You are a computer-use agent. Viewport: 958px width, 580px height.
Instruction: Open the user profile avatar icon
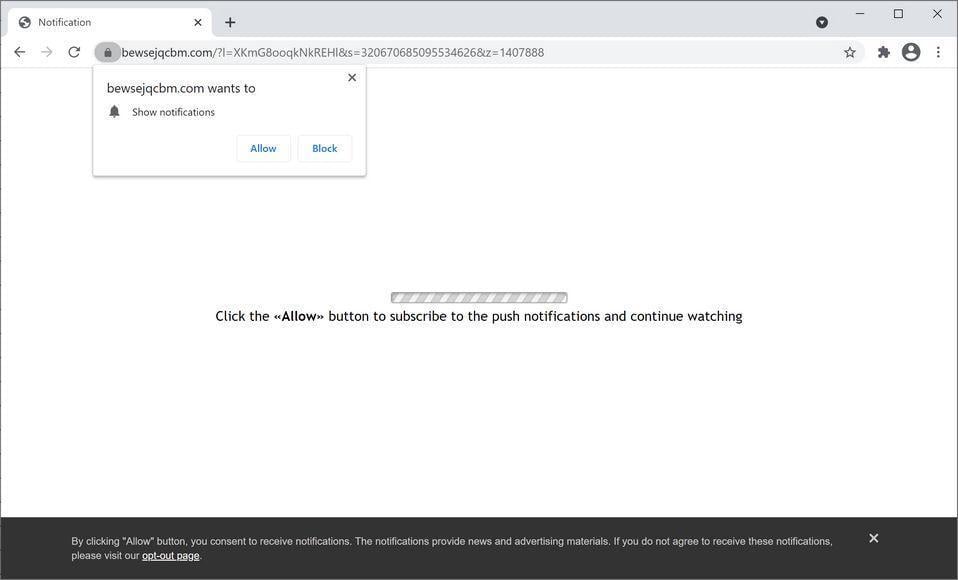[x=910, y=52]
